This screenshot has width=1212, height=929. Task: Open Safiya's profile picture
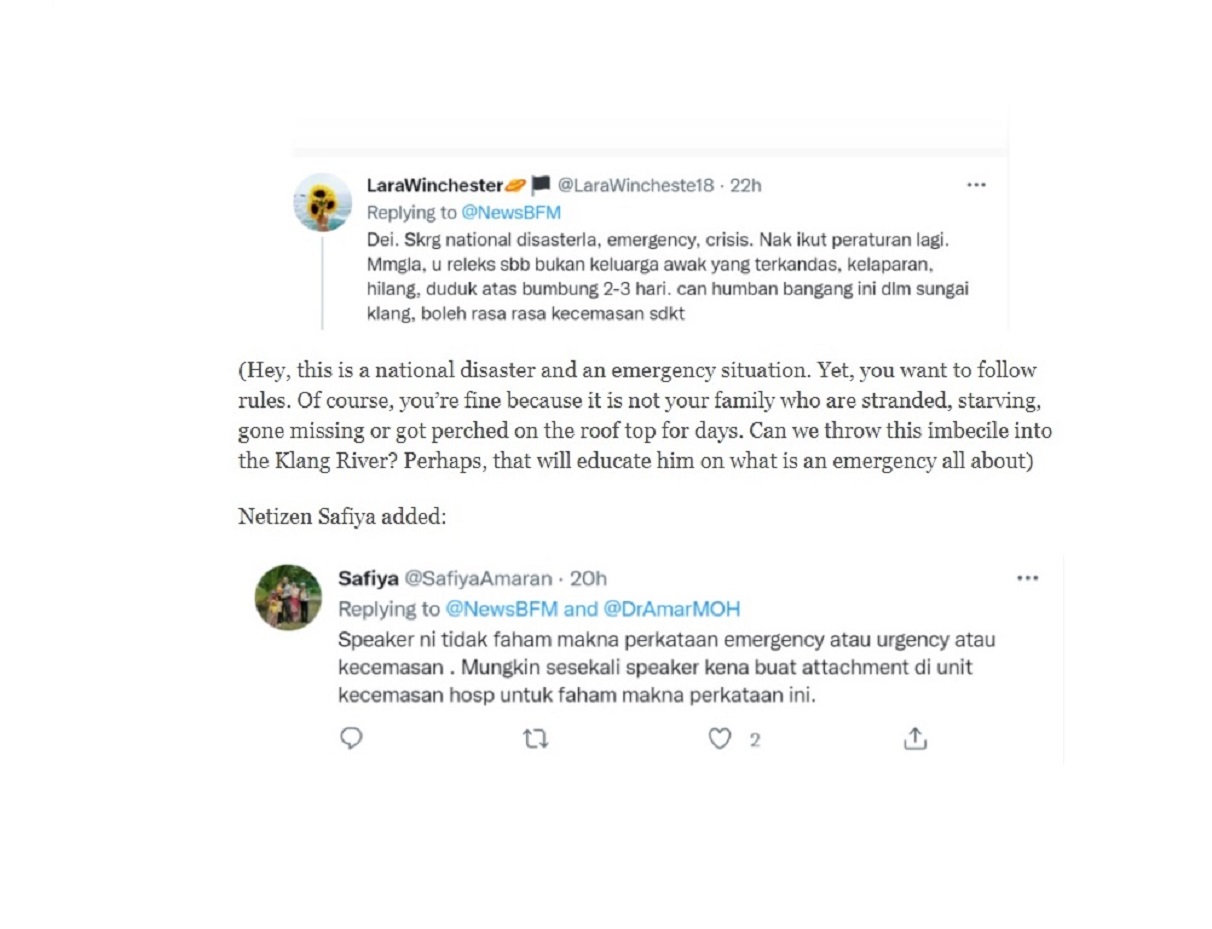(x=288, y=597)
